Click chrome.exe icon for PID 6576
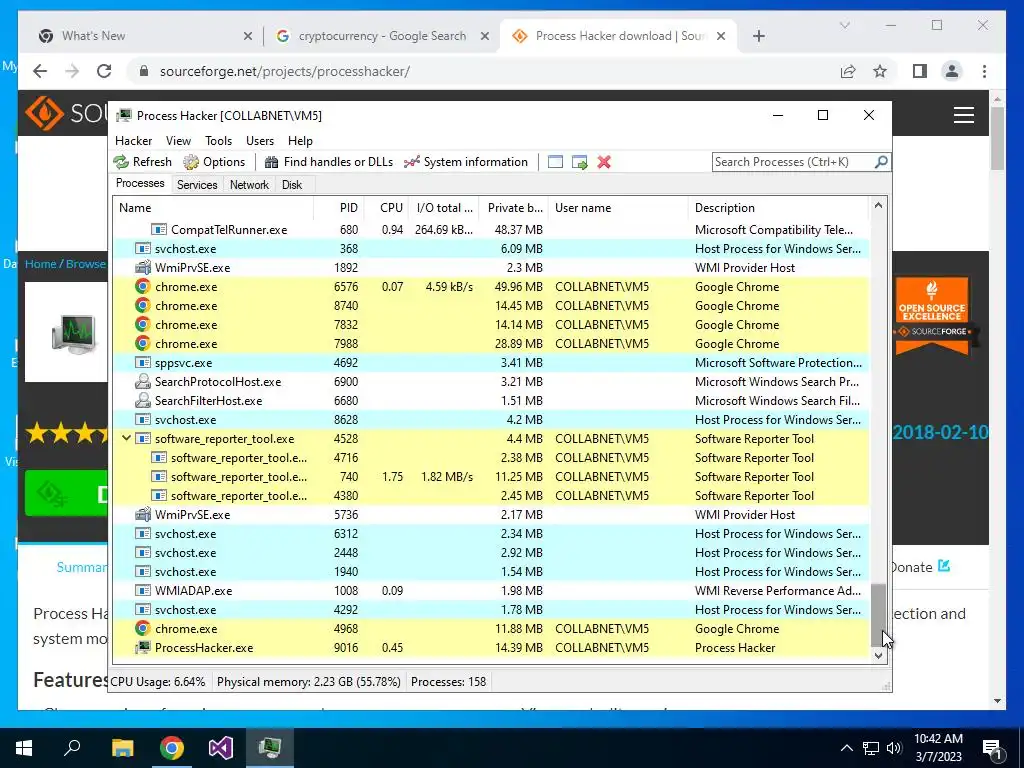This screenshot has width=1024, height=768. (142, 286)
